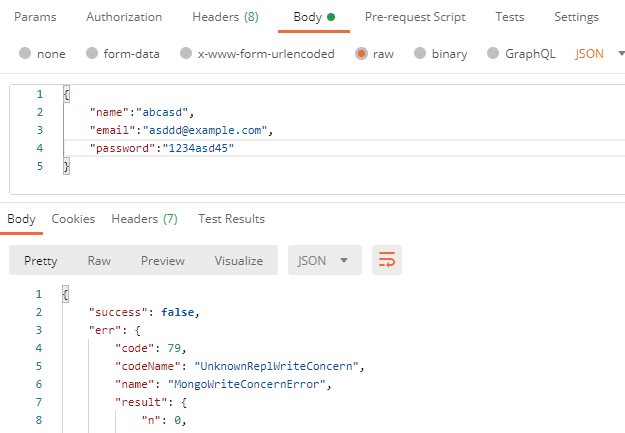Switch response view to Raw

(99, 260)
